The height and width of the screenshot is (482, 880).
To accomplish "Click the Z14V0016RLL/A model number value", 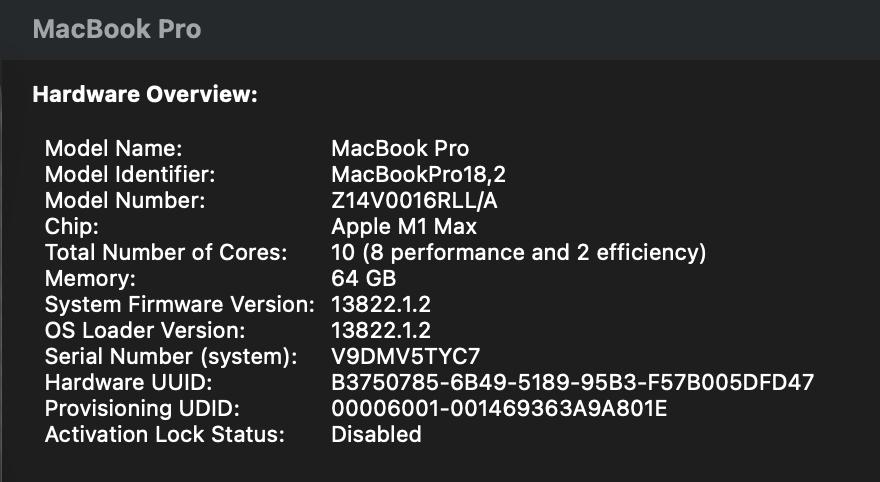I will 414,200.
